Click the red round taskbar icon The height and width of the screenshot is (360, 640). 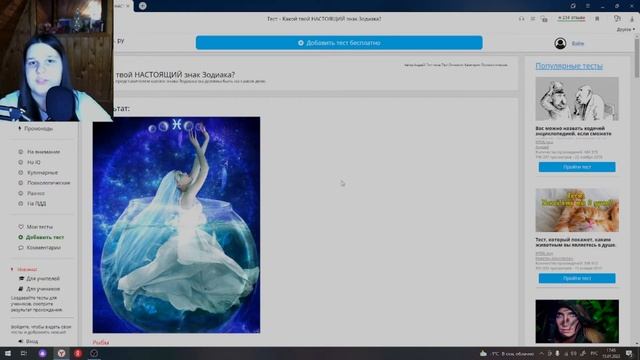(x=78, y=353)
